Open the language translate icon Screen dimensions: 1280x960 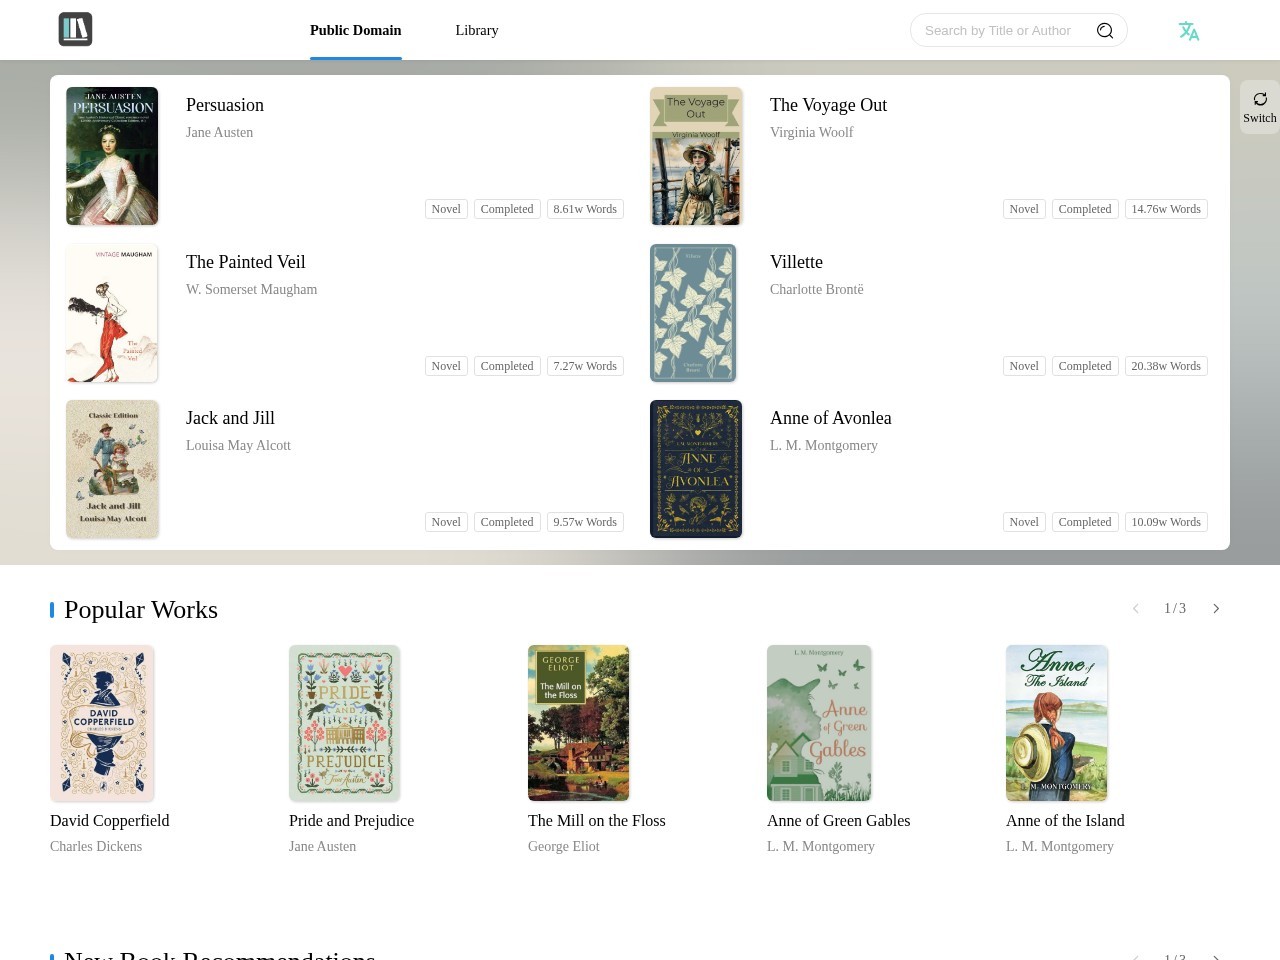[x=1188, y=31]
